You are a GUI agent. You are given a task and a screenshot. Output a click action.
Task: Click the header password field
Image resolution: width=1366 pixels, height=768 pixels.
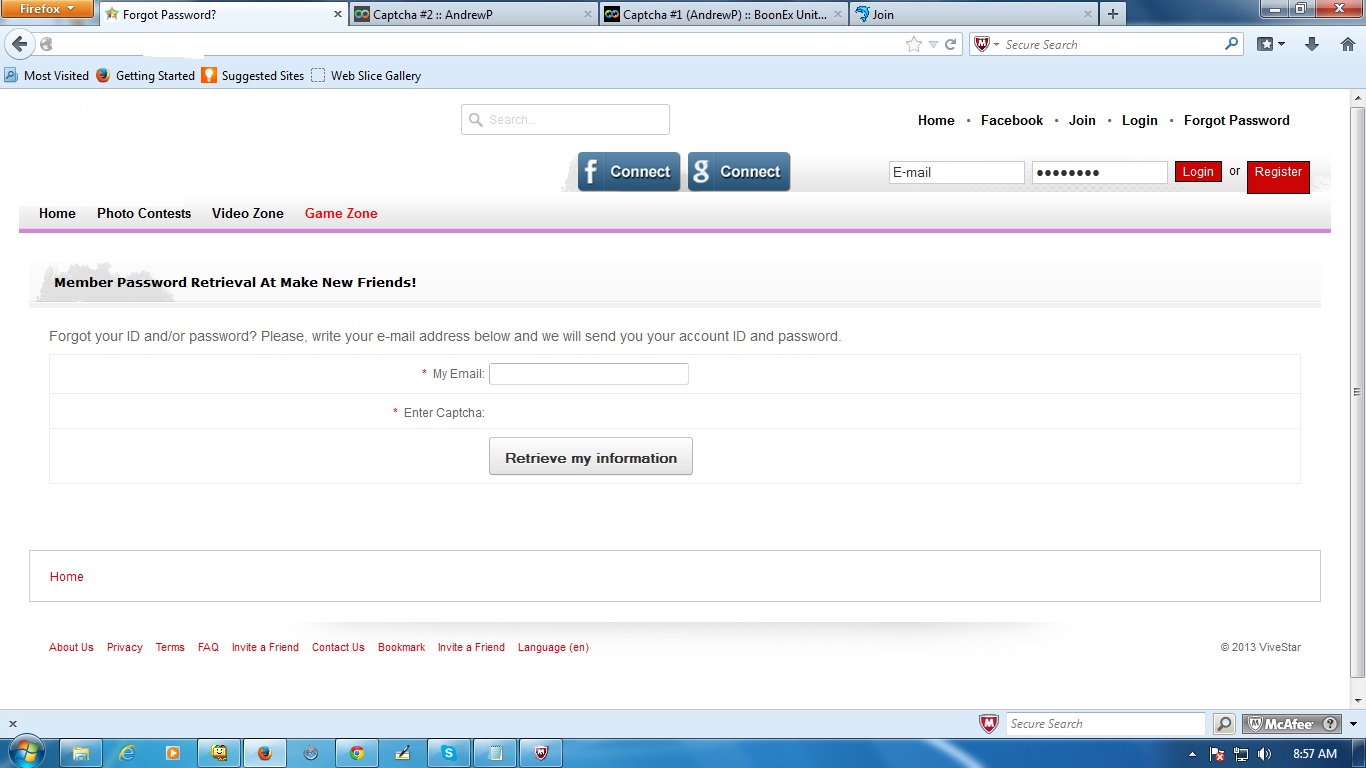[1100, 172]
